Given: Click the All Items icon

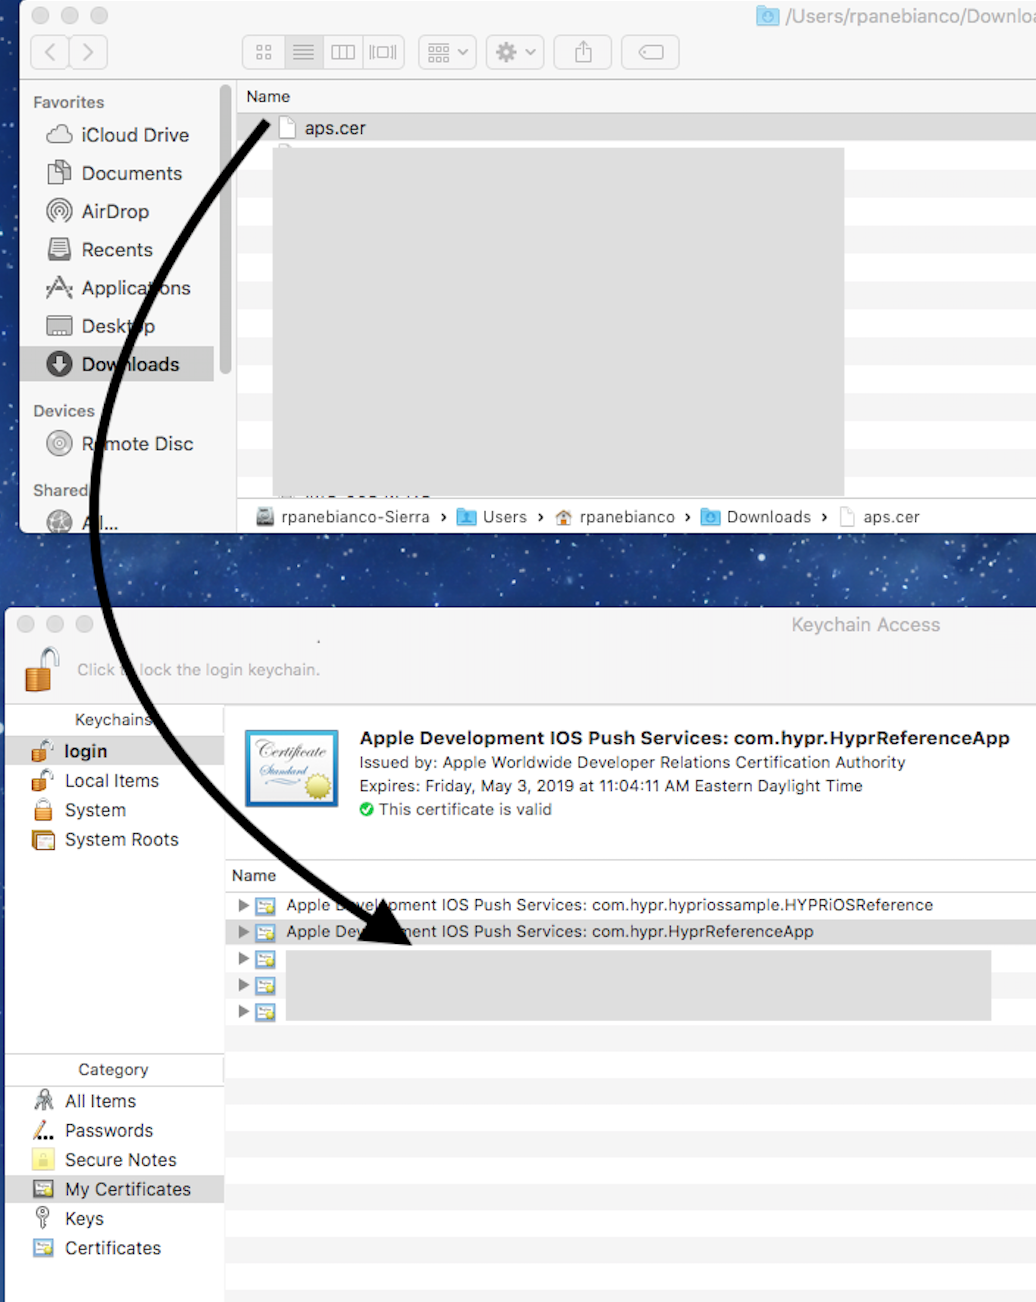Looking at the screenshot, I should tap(43, 1101).
